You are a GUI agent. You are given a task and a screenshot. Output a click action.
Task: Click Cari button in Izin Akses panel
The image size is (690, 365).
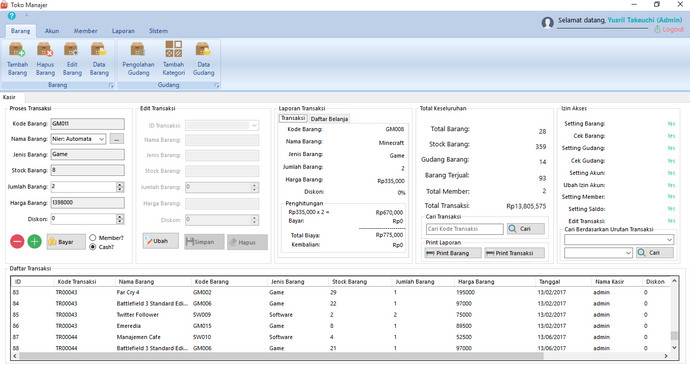click(x=654, y=253)
